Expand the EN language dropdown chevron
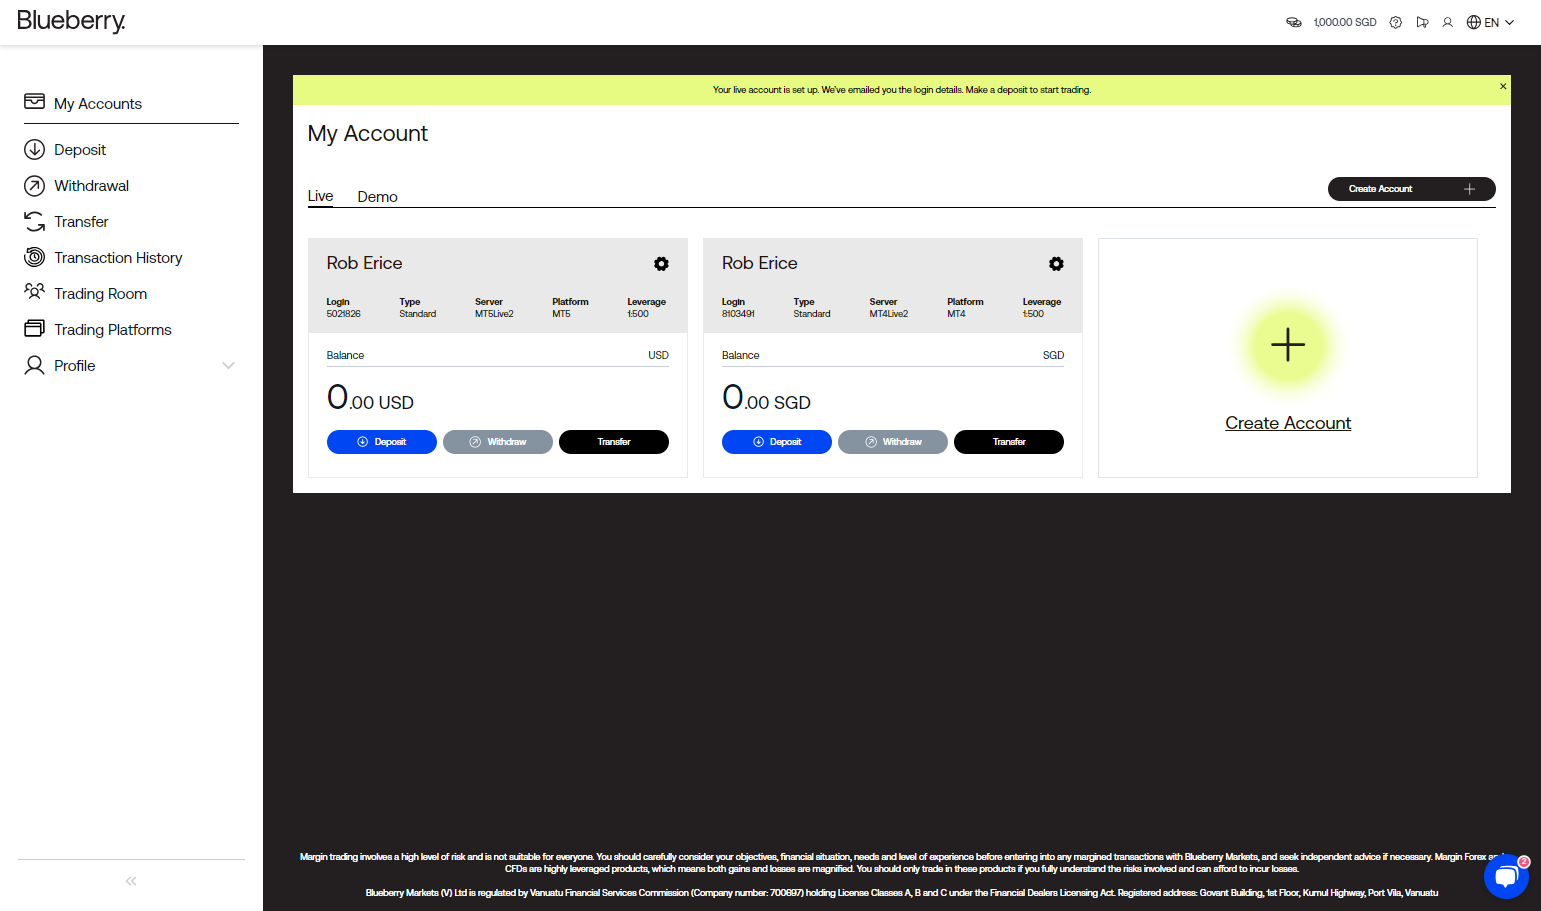 coord(1510,22)
